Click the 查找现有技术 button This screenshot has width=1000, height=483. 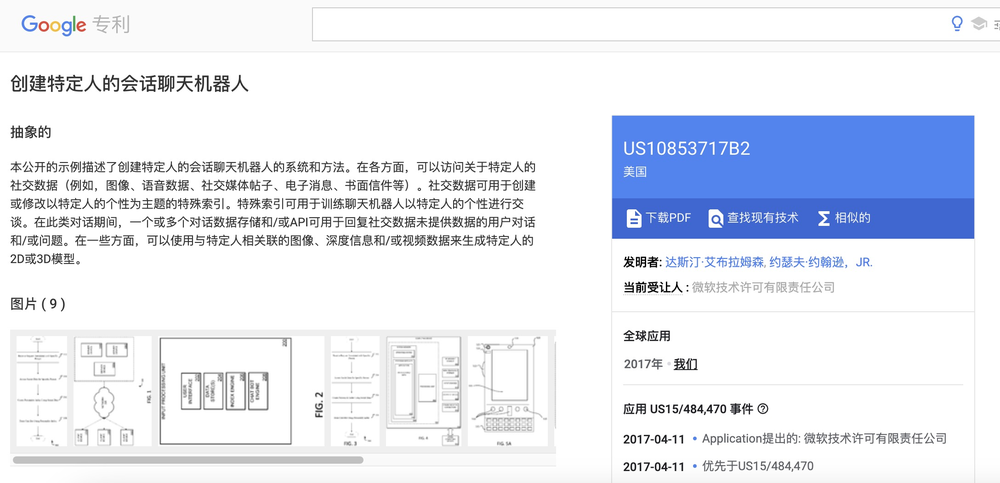tap(753, 218)
